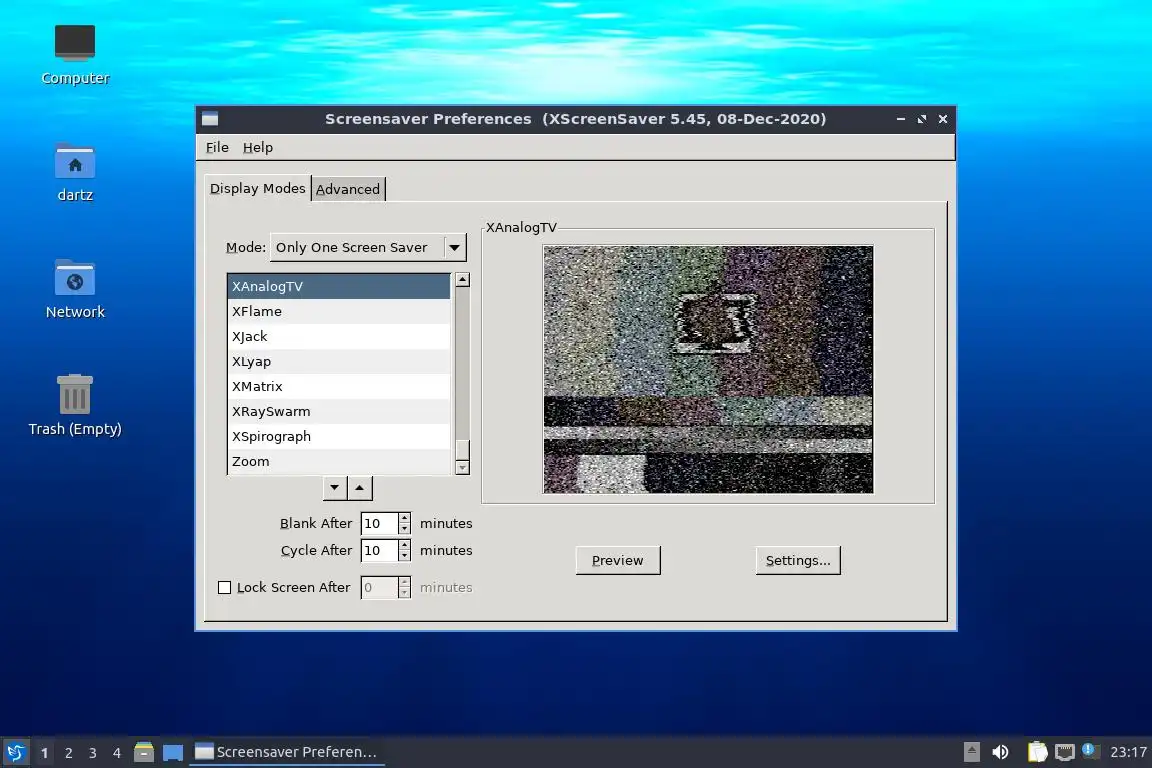Select XAnalogTV in the screensaver list
The width and height of the screenshot is (1152, 768).
(339, 287)
